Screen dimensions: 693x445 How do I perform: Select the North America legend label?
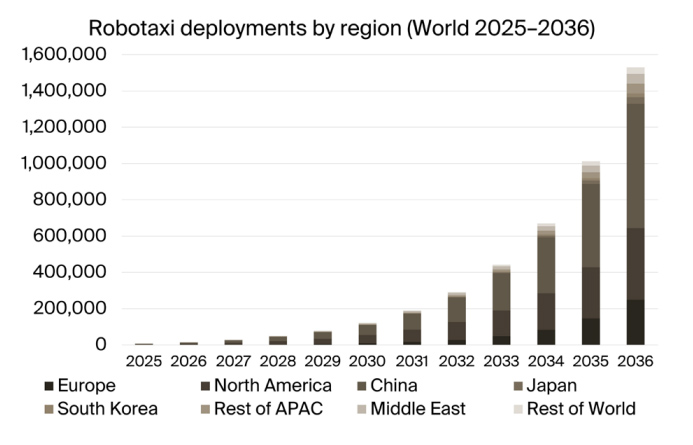click(x=273, y=386)
